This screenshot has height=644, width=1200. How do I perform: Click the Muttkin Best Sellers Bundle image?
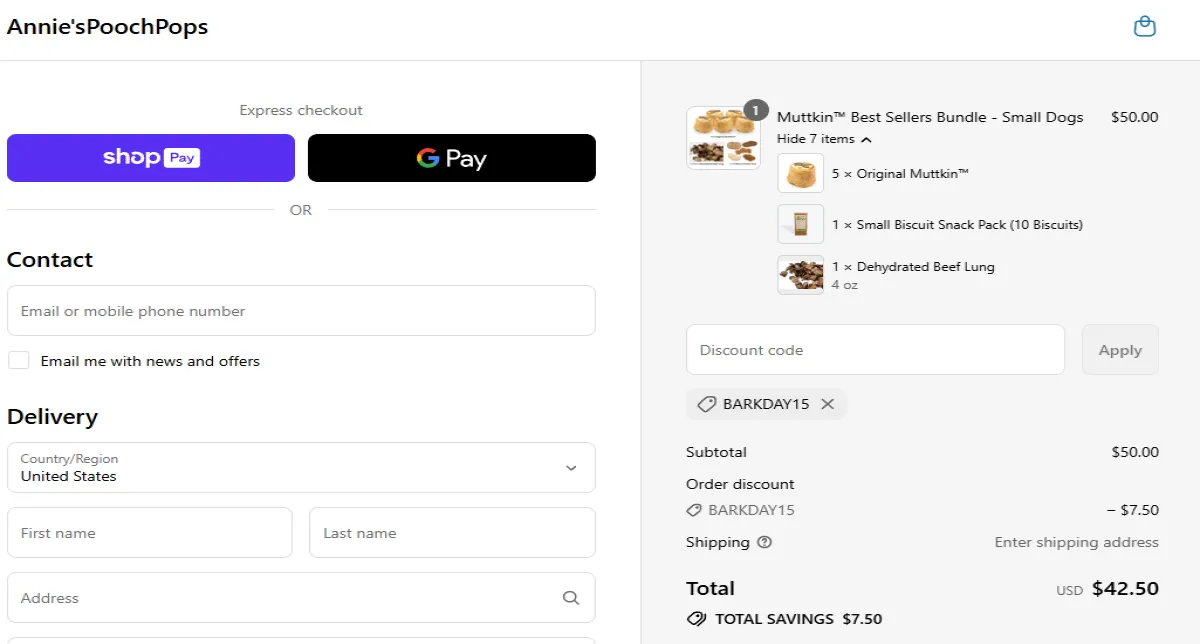coord(723,137)
